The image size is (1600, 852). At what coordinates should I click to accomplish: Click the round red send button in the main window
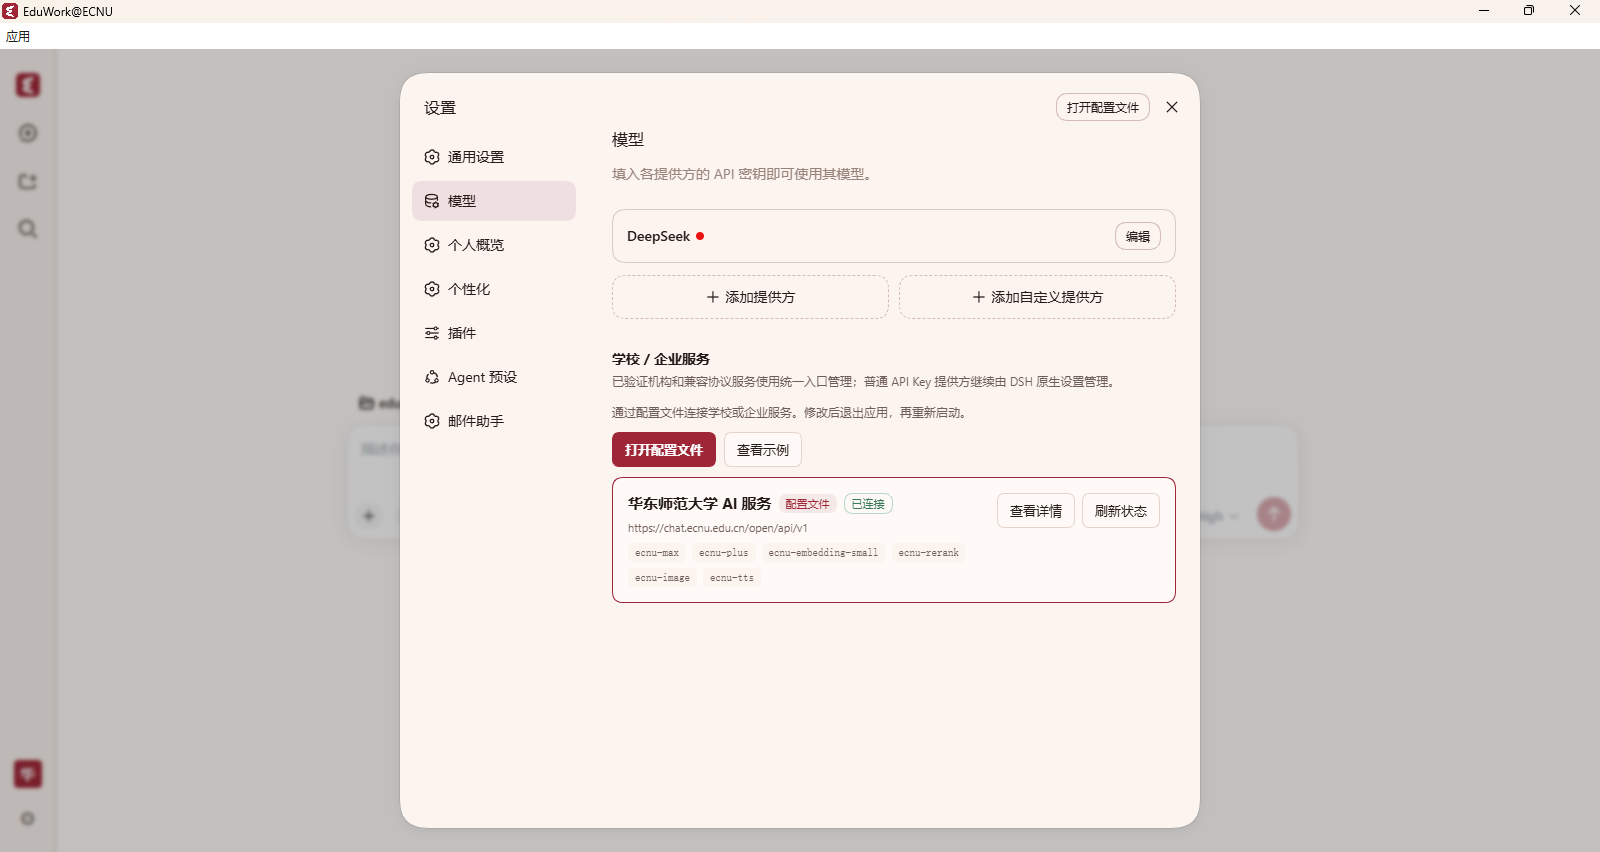tap(1273, 514)
